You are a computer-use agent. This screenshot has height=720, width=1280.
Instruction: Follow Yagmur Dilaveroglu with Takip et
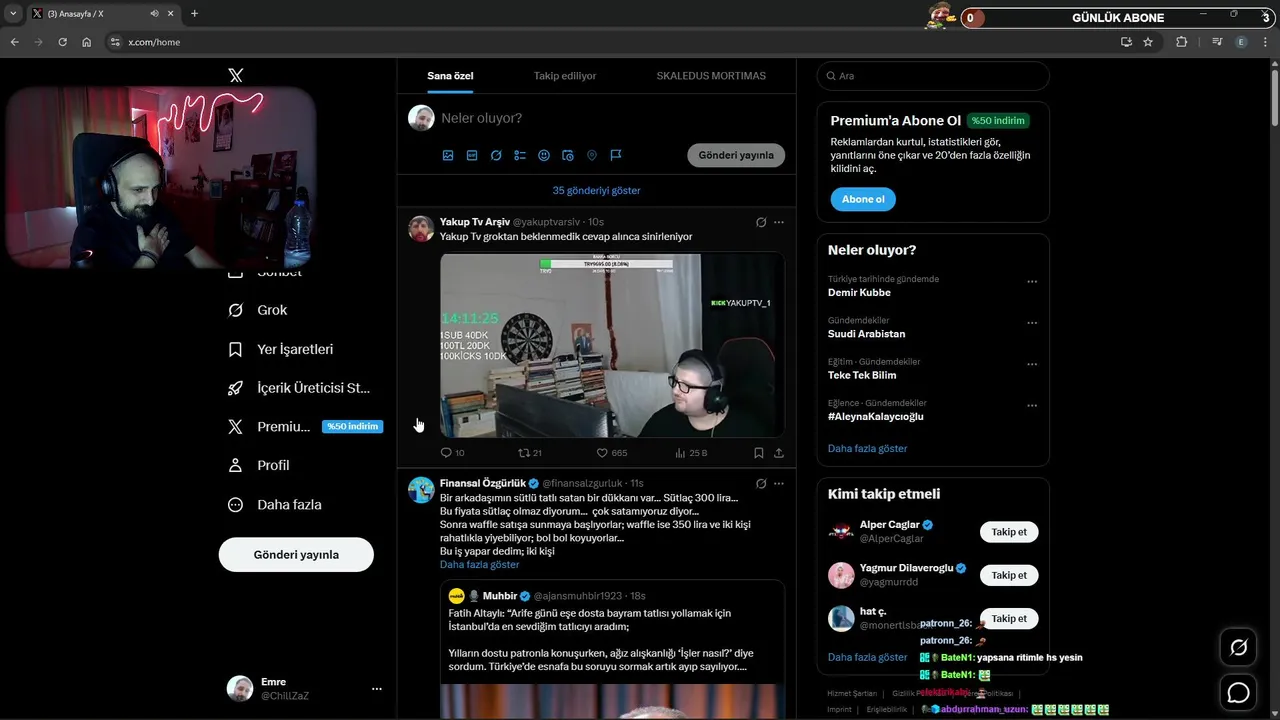click(1009, 575)
